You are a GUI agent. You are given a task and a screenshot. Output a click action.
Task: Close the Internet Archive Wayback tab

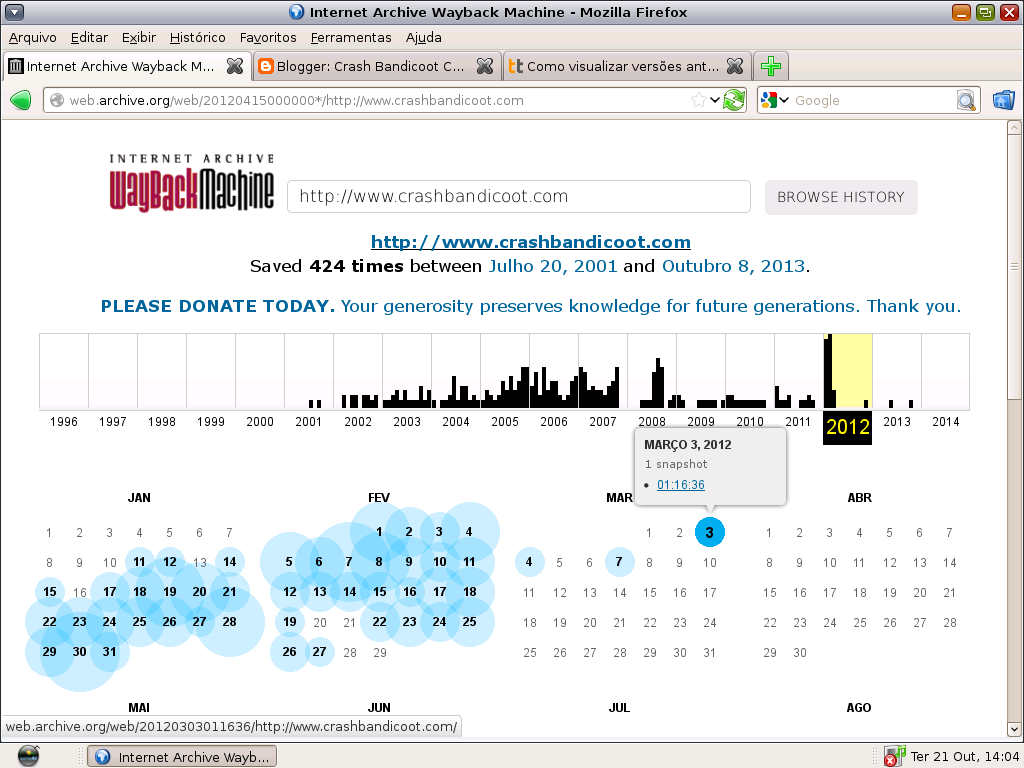pos(234,66)
